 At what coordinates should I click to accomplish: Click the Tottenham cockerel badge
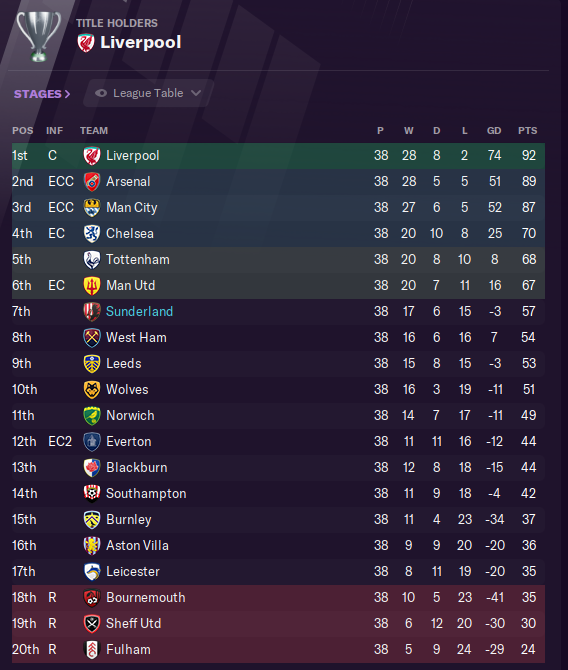coord(92,260)
